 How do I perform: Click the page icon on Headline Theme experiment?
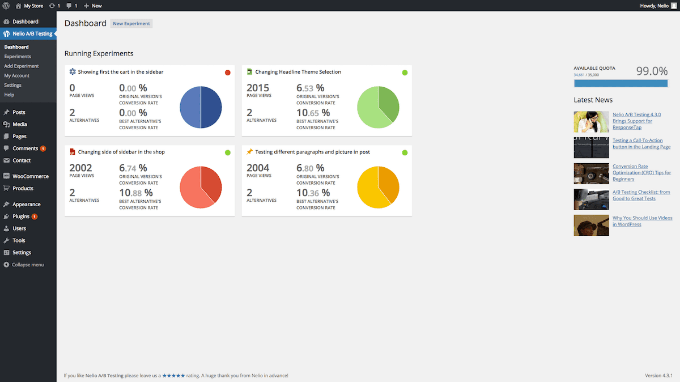coord(249,72)
